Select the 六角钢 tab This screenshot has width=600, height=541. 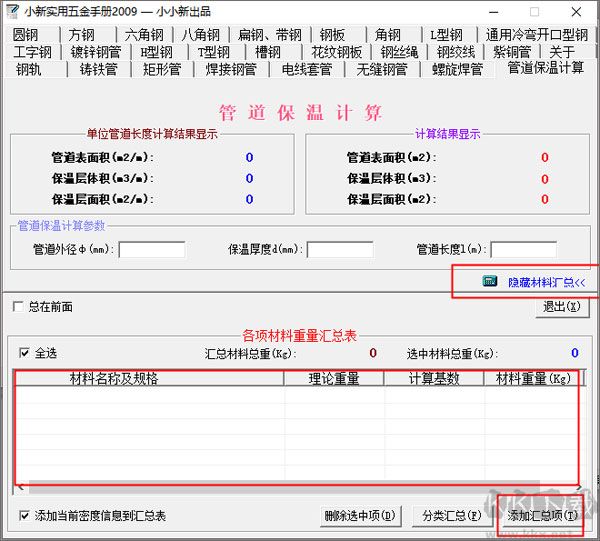[144, 35]
